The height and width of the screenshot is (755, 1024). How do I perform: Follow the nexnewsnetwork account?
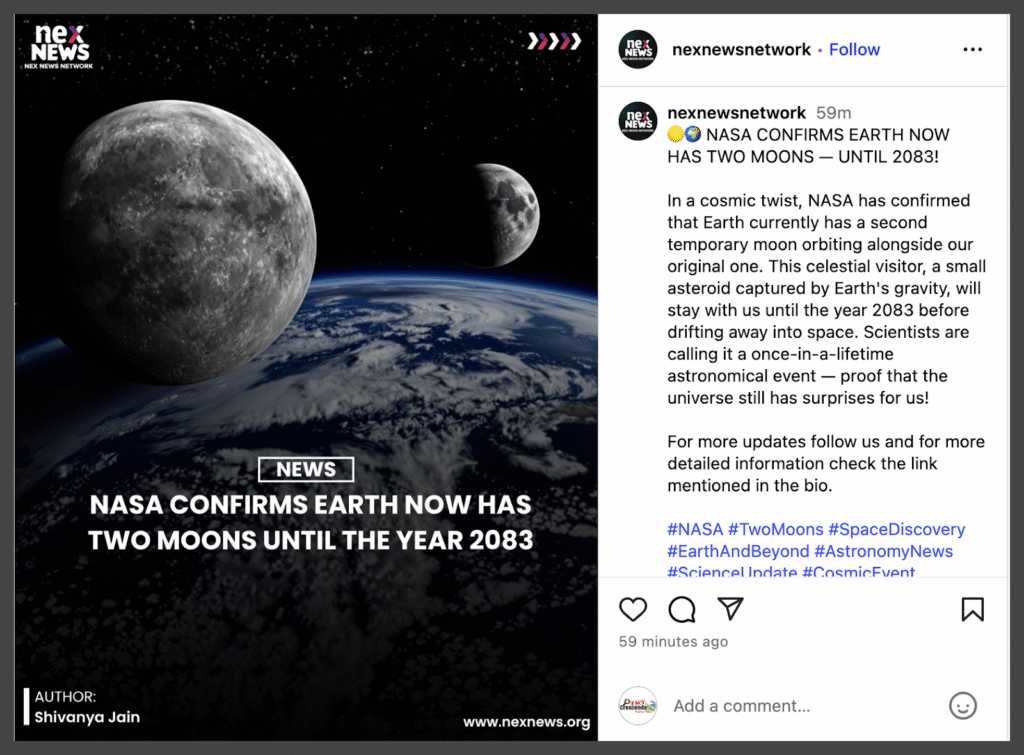point(854,50)
